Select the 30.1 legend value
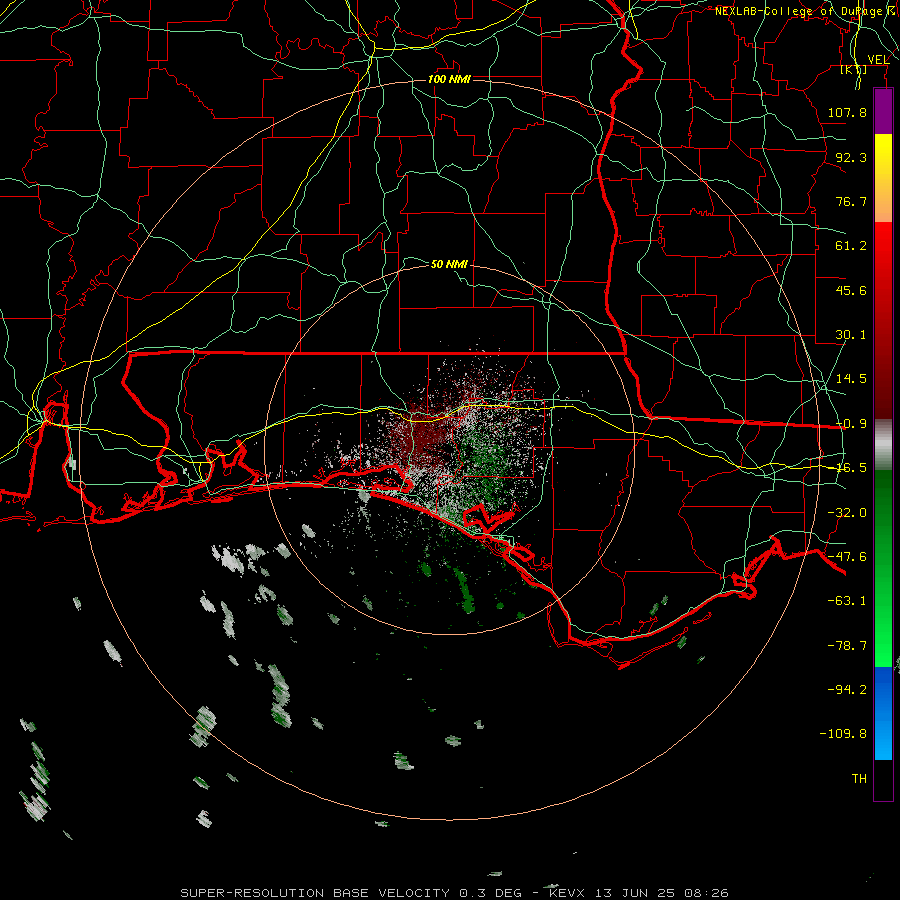The width and height of the screenshot is (900, 900). coord(851,335)
